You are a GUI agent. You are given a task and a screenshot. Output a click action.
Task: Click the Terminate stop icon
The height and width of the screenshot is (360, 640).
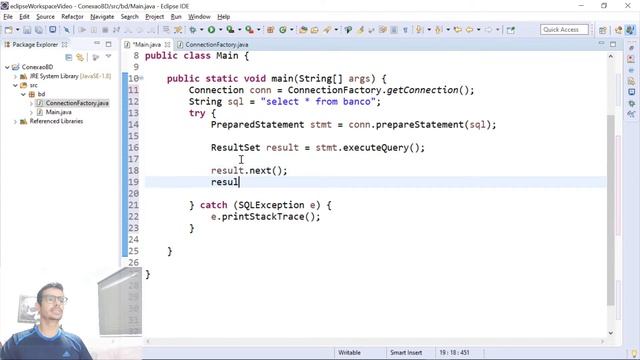pos(105,30)
